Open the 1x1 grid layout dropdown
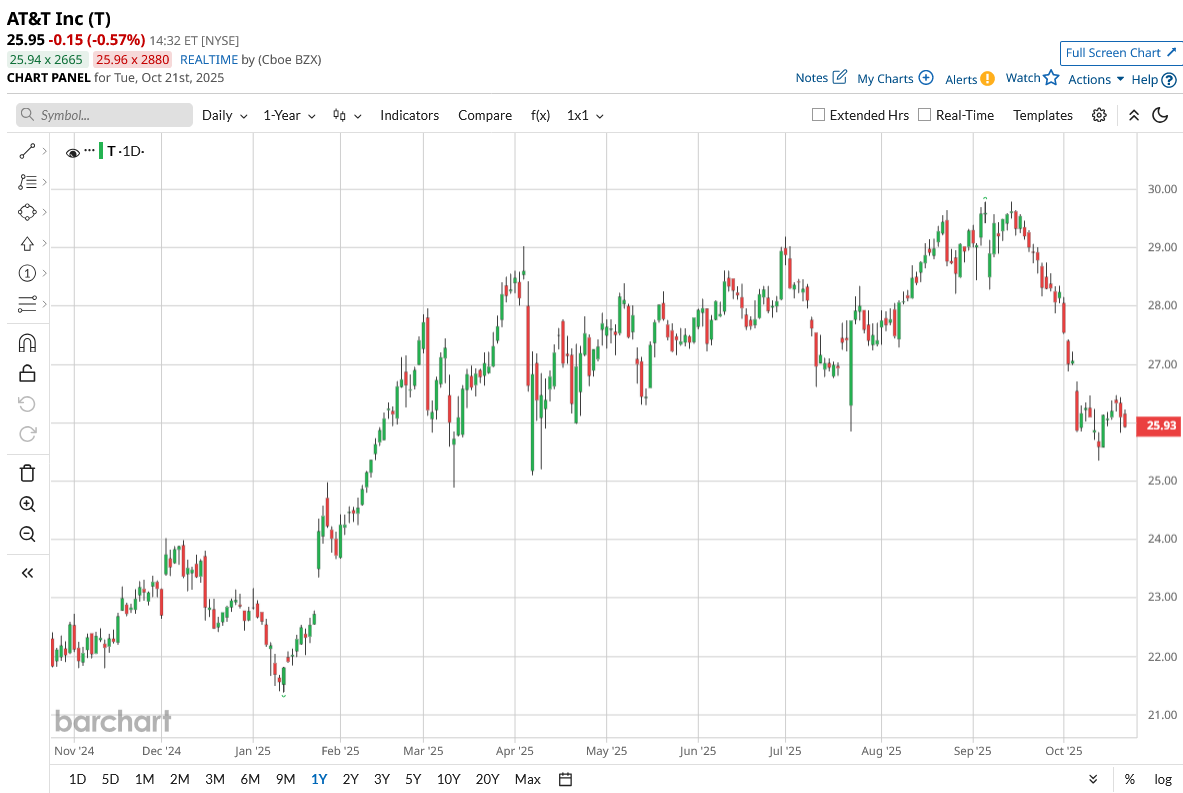 tap(585, 115)
